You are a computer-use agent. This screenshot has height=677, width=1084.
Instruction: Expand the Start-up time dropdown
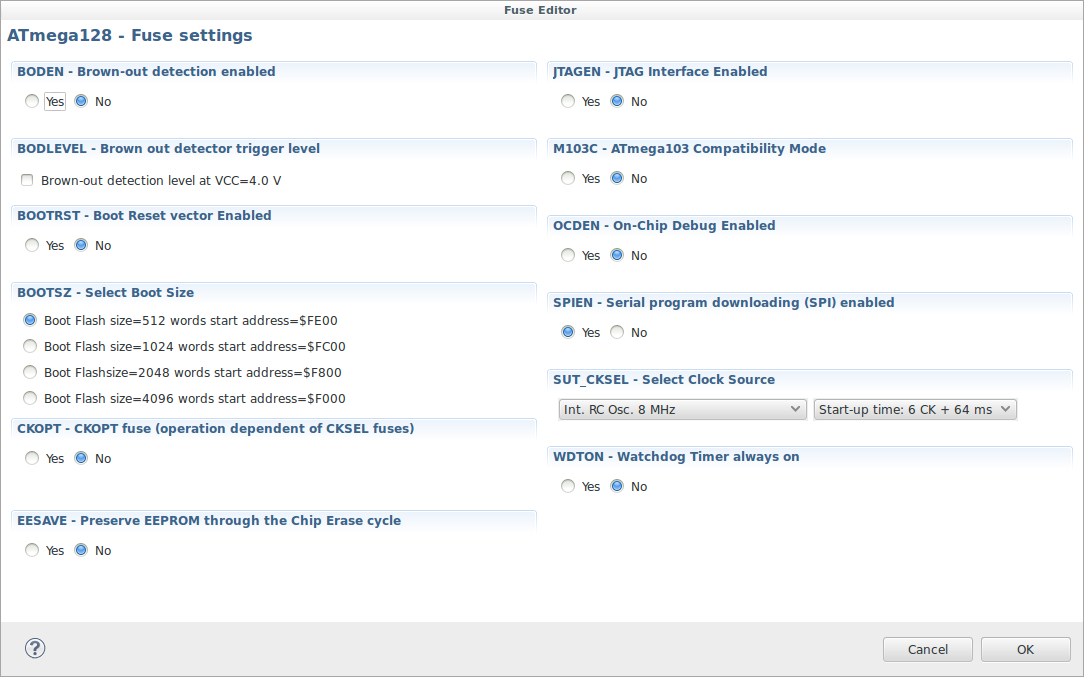pyautogui.click(x=914, y=409)
